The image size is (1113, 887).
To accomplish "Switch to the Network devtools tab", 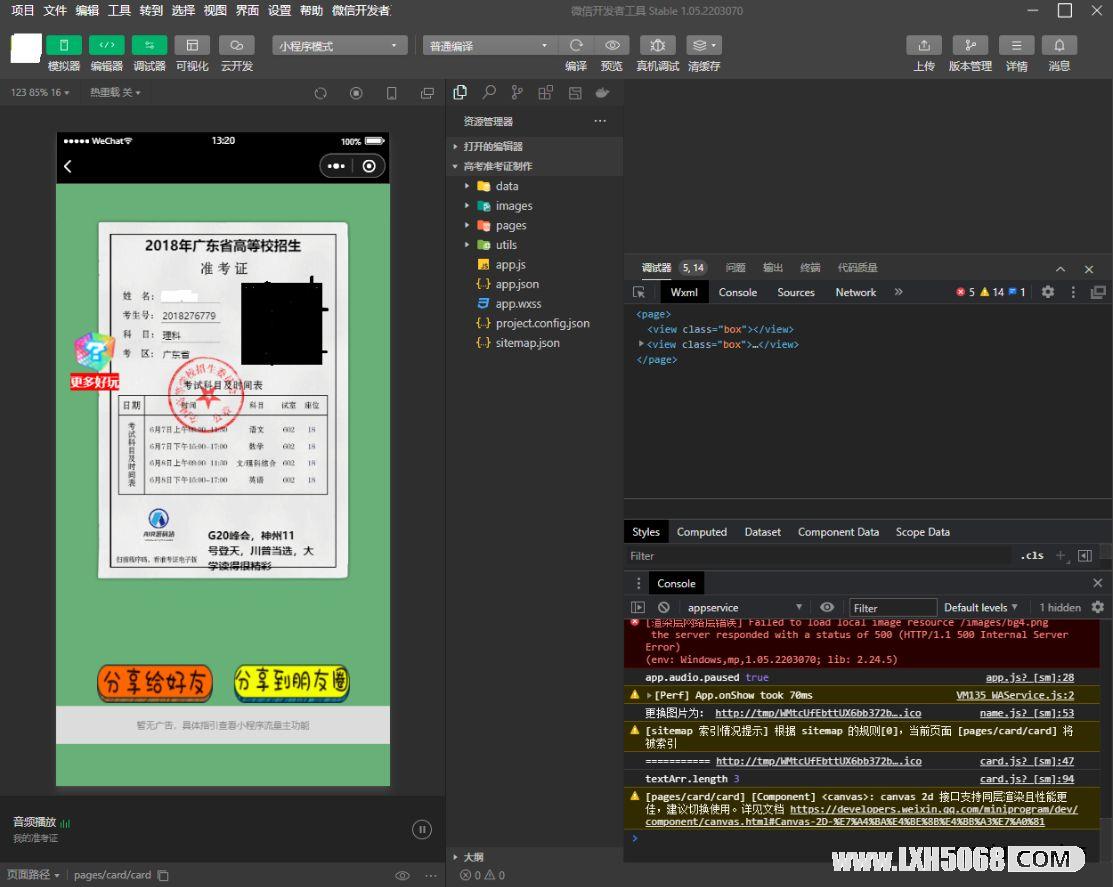I will pyautogui.click(x=855, y=292).
